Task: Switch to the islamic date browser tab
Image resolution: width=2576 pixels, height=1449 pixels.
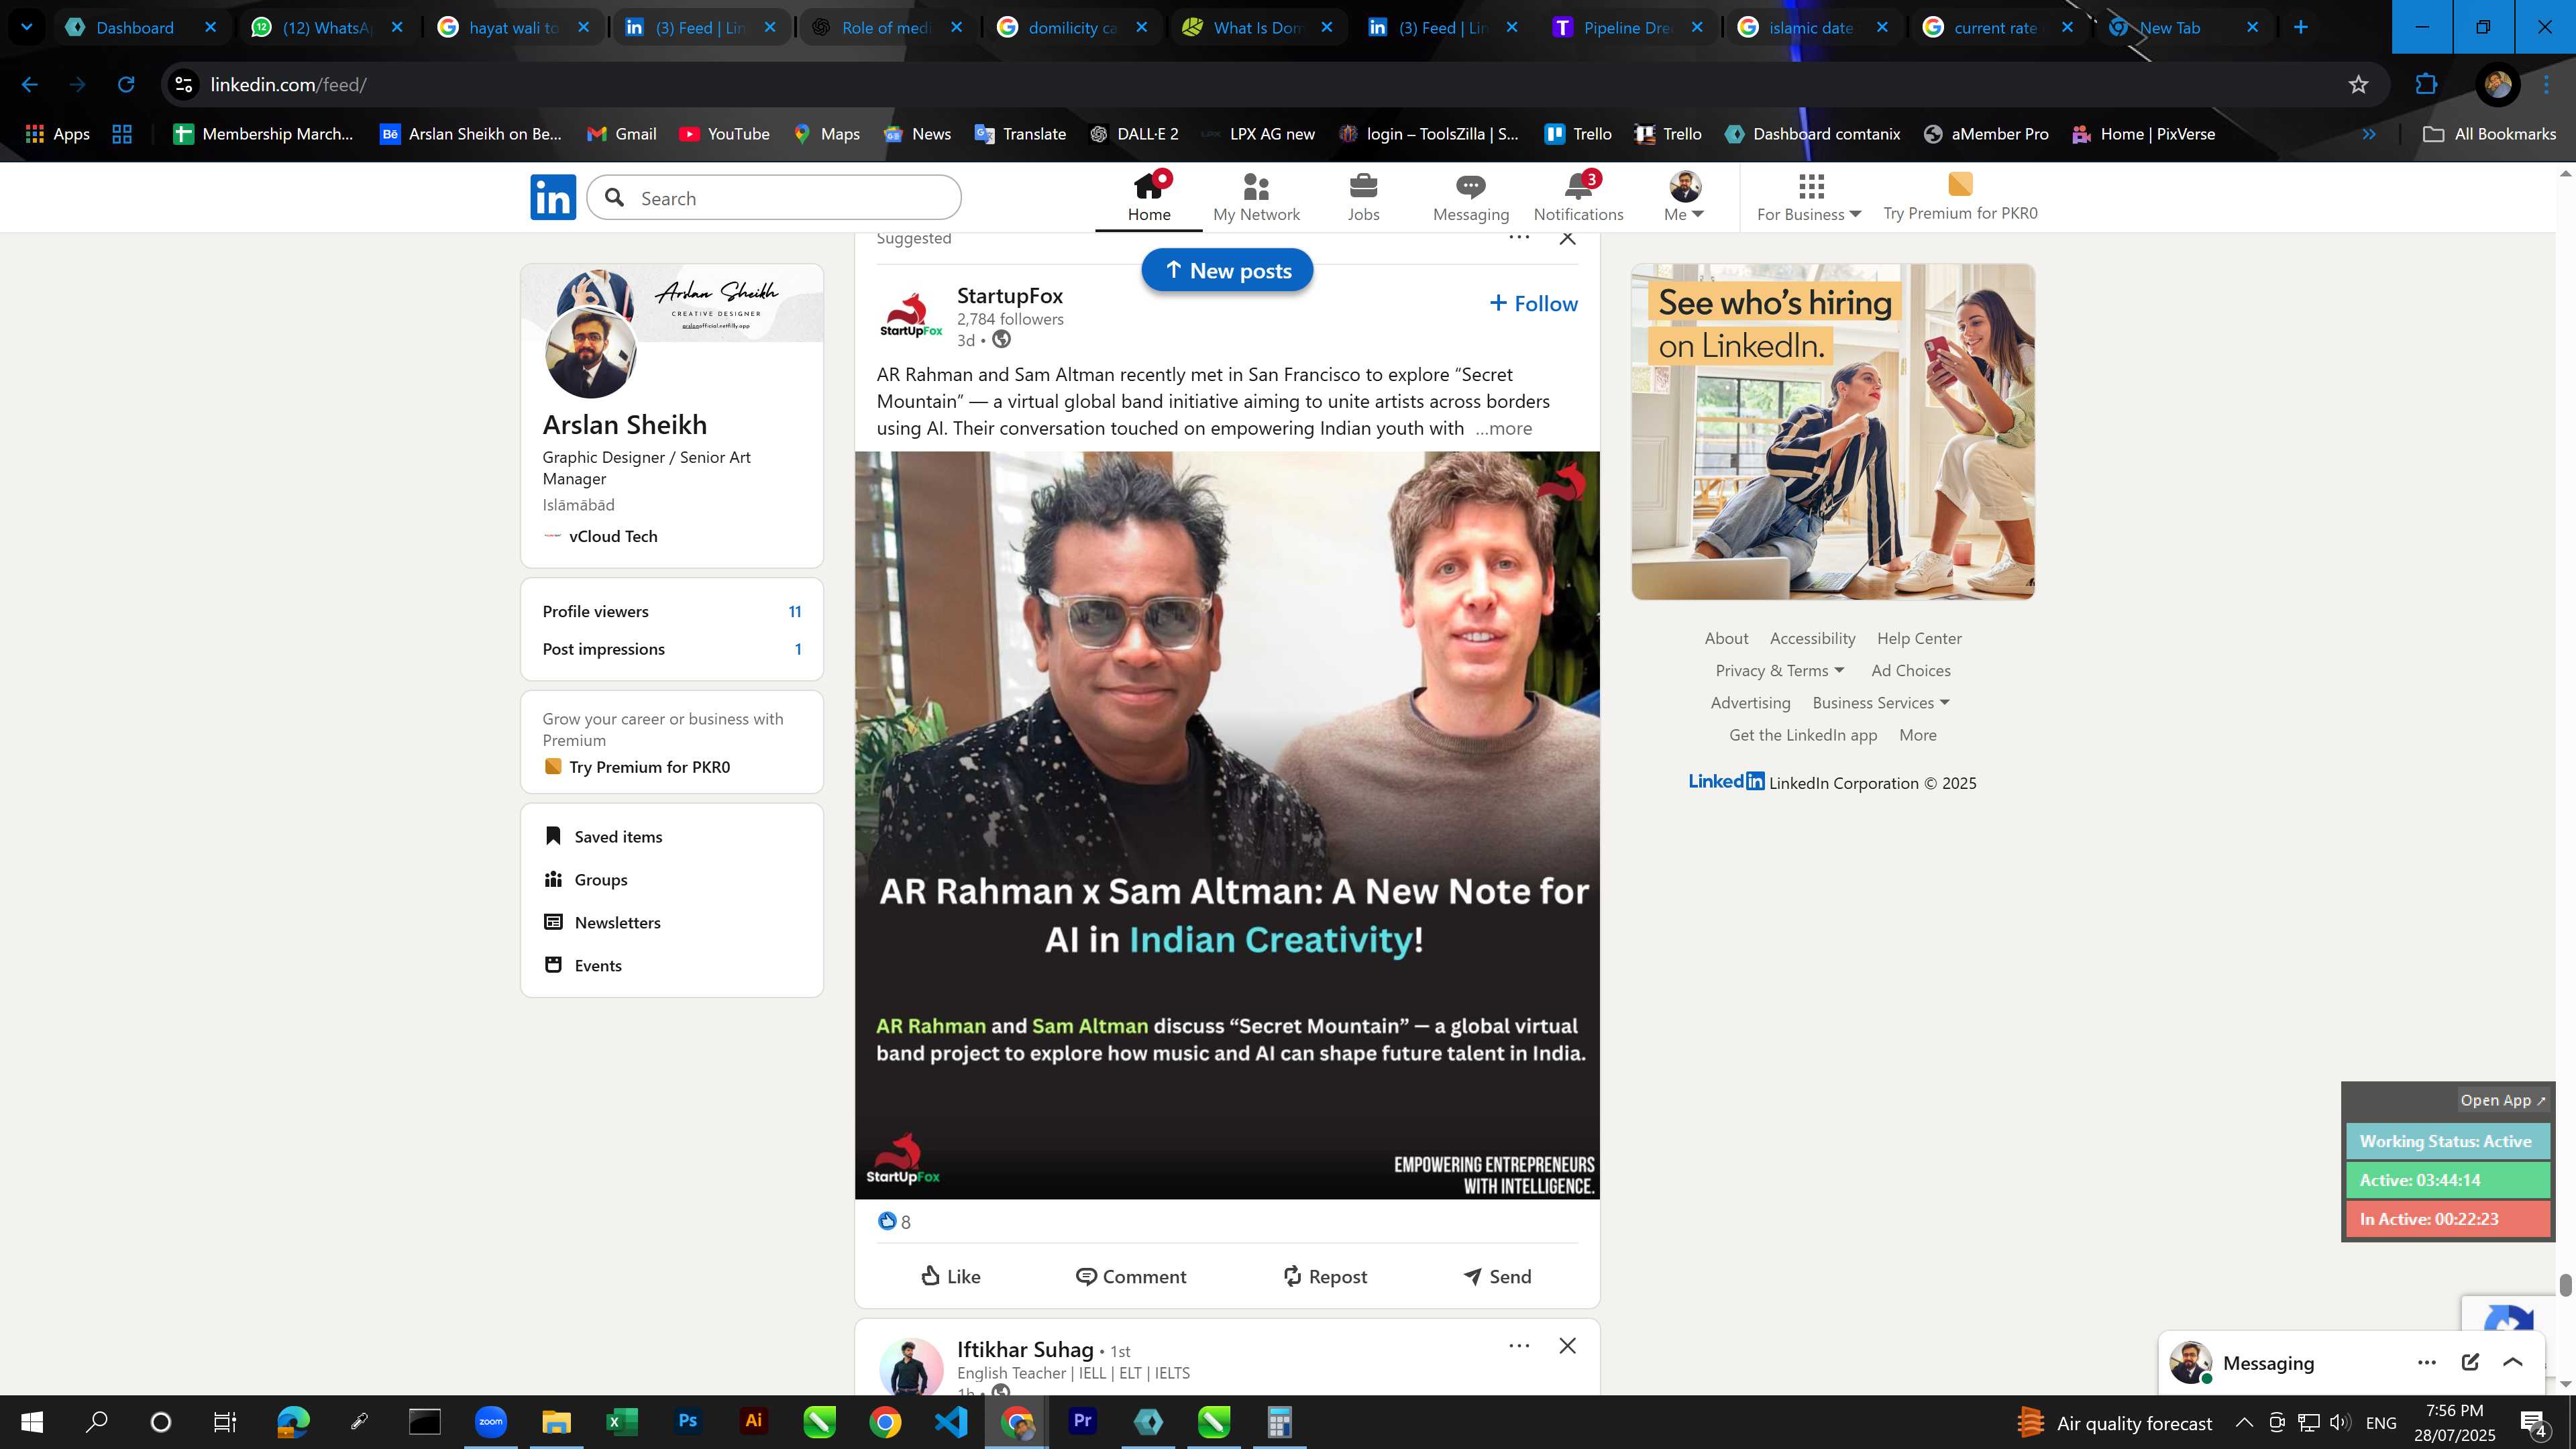Action: click(x=1812, y=27)
